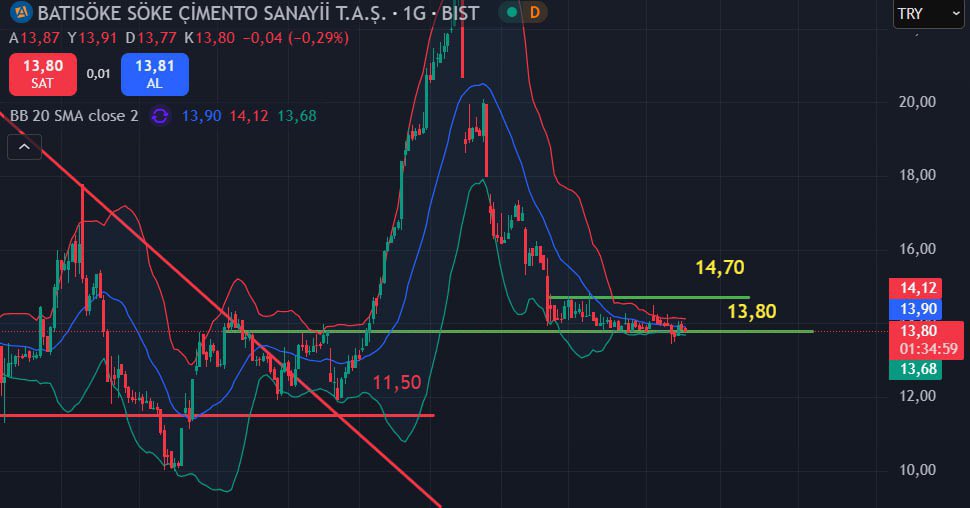Click the 10,00 price scale label

[917, 470]
